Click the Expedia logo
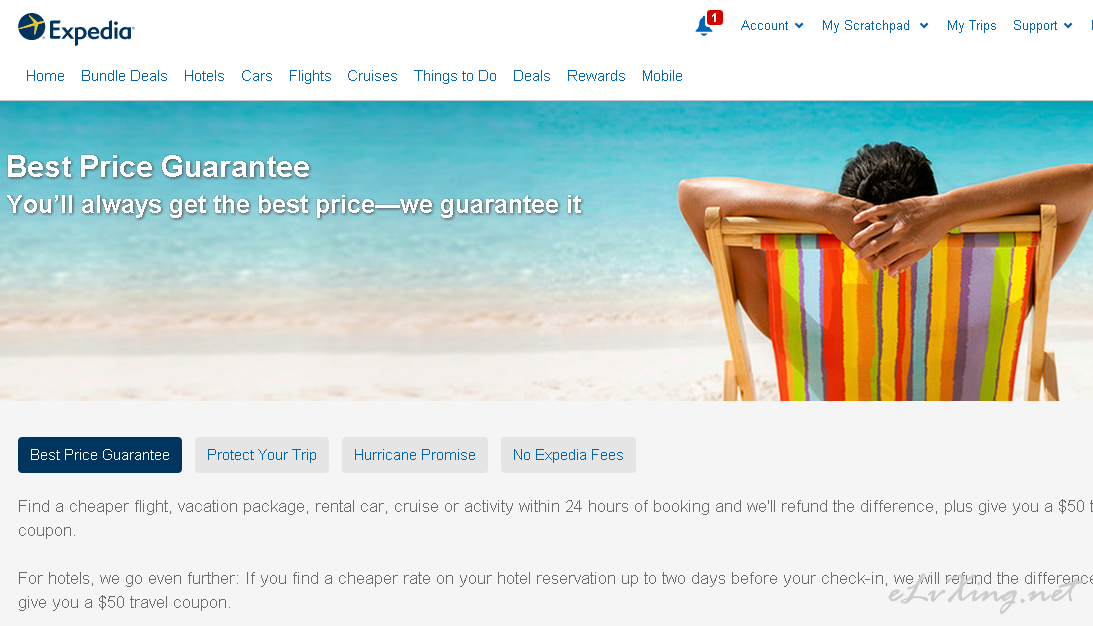This screenshot has width=1093, height=626. click(76, 29)
